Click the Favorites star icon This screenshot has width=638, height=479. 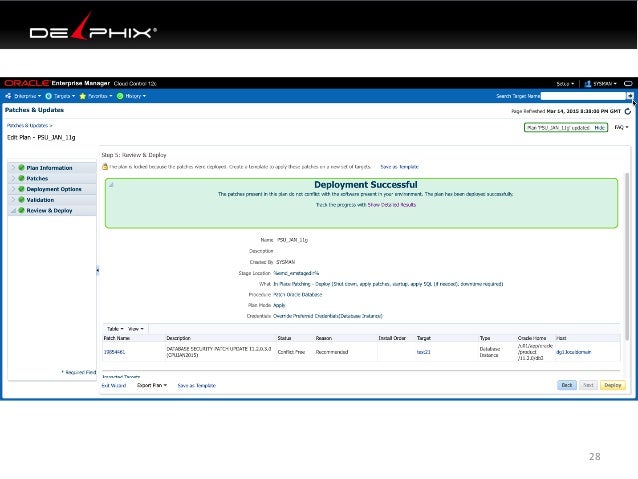click(x=83, y=96)
